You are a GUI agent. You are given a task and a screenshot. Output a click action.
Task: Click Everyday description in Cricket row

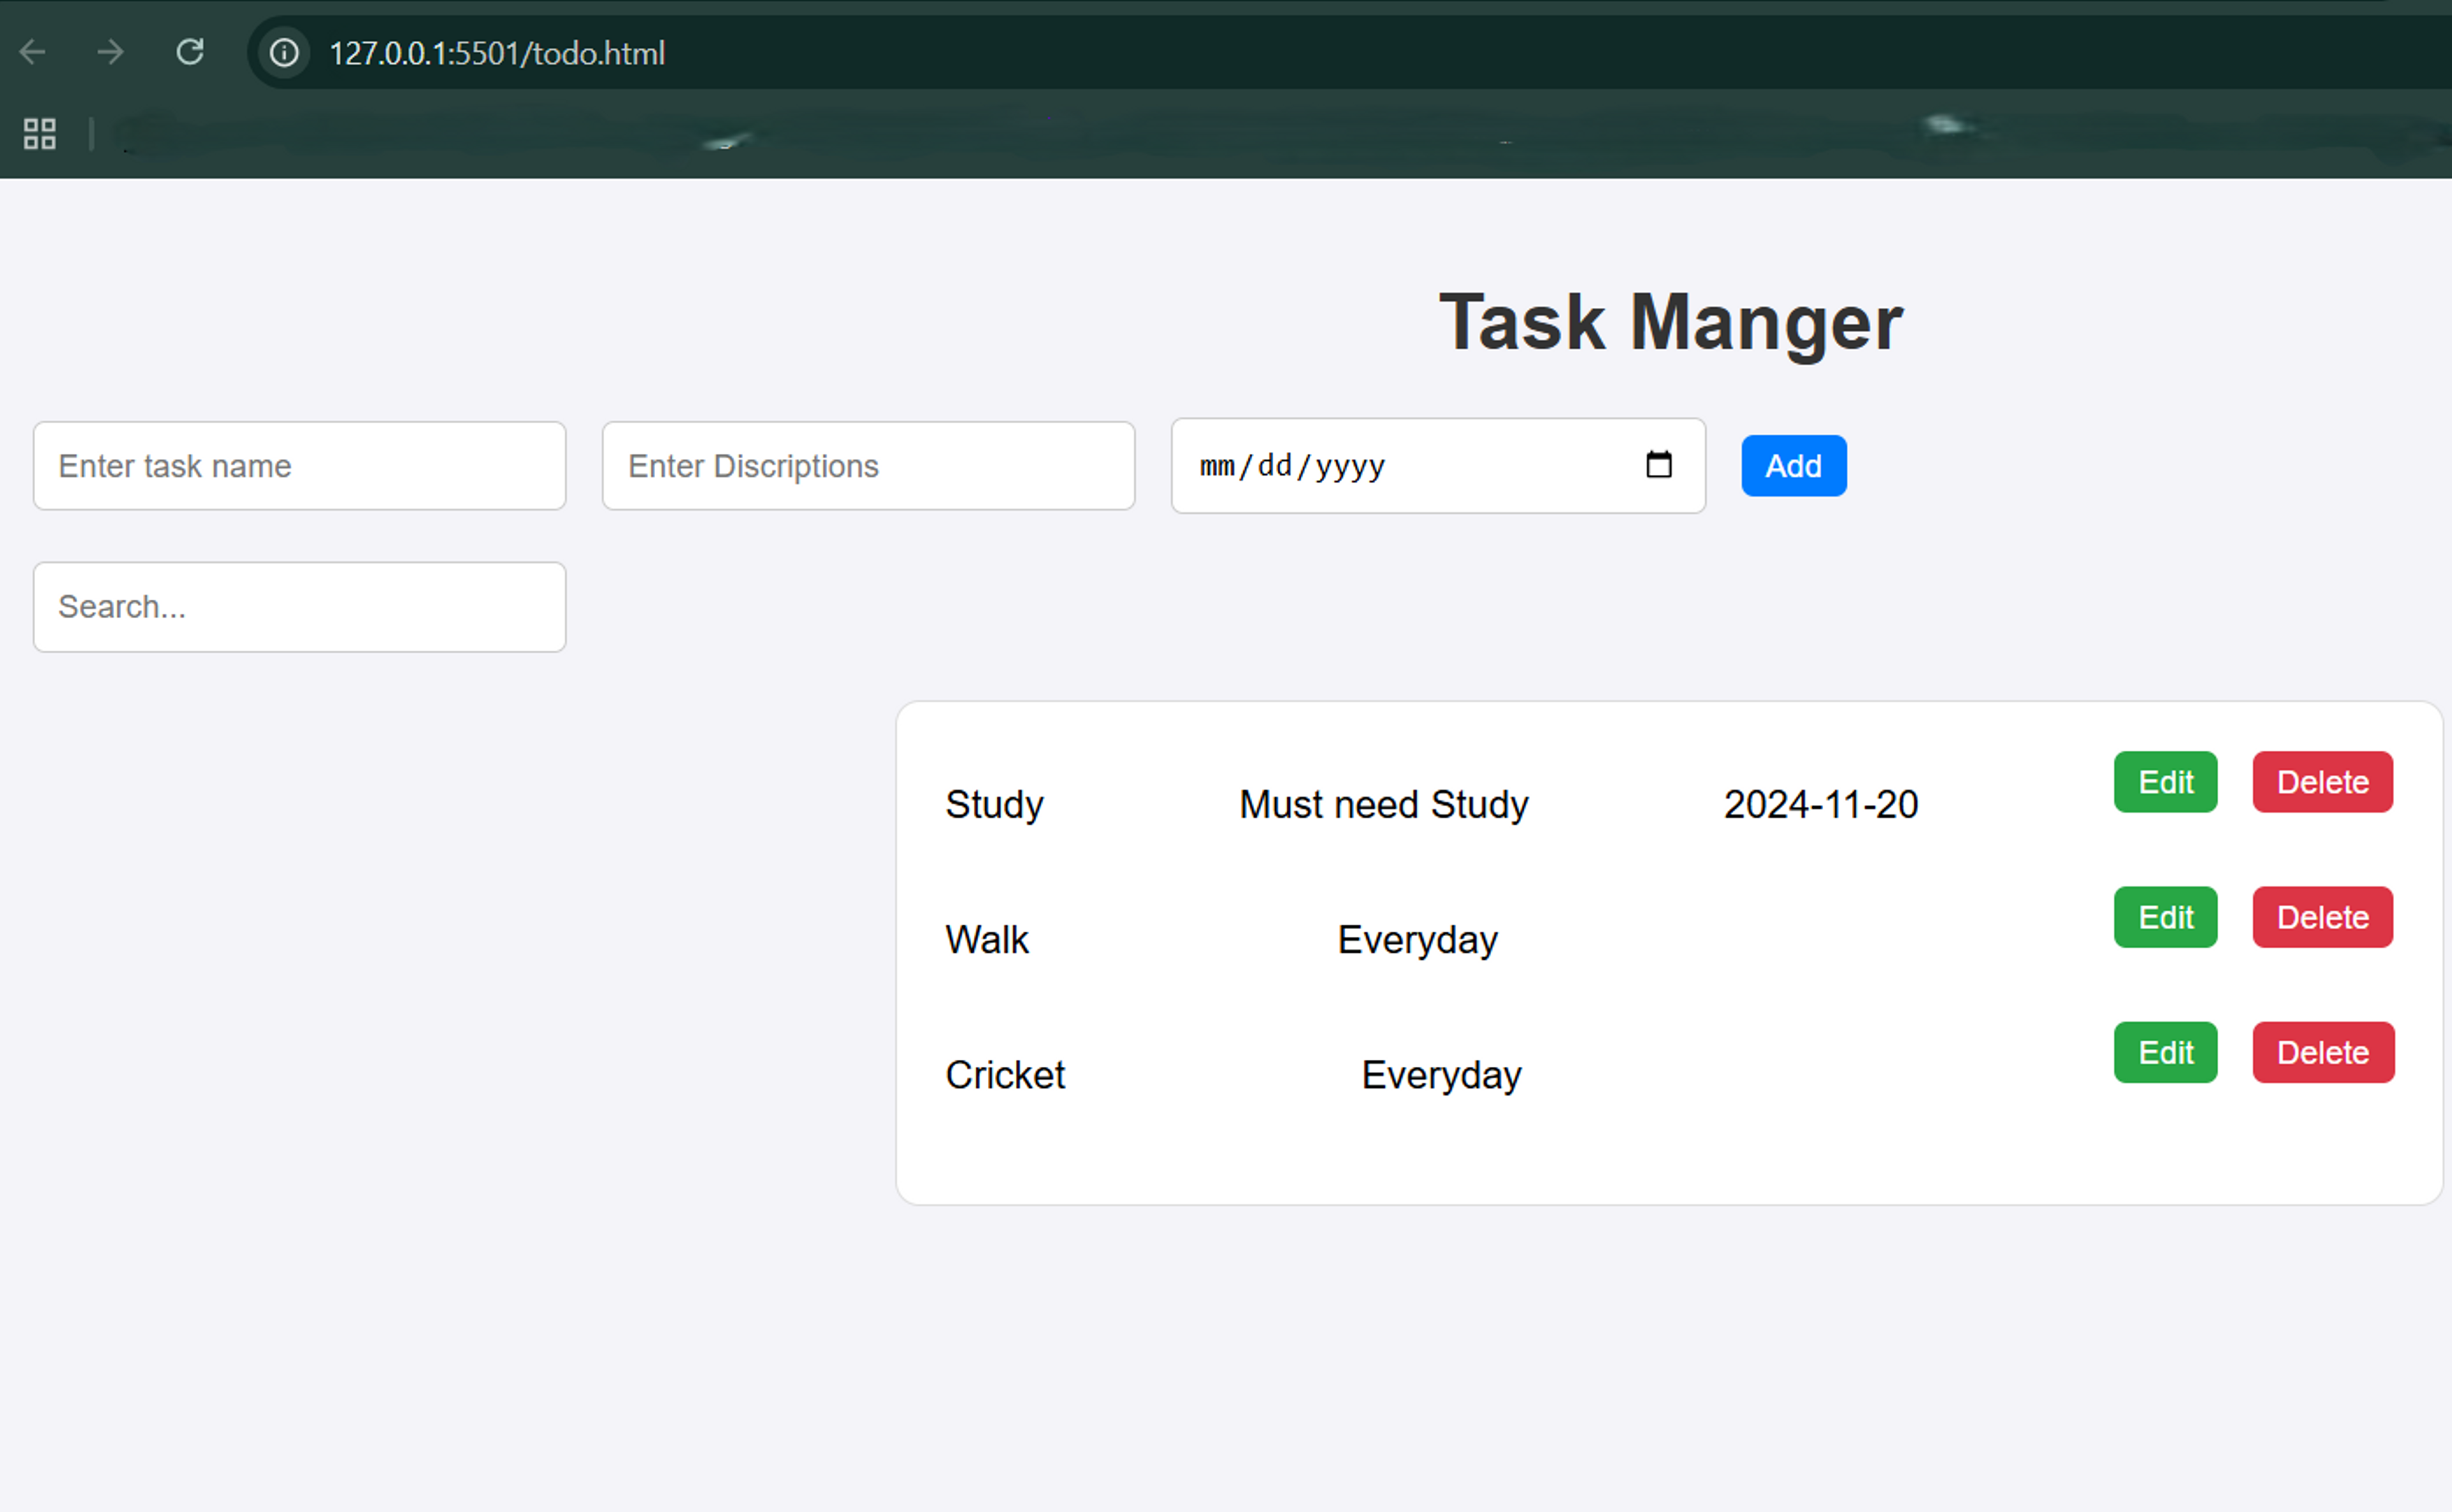(x=1441, y=1075)
